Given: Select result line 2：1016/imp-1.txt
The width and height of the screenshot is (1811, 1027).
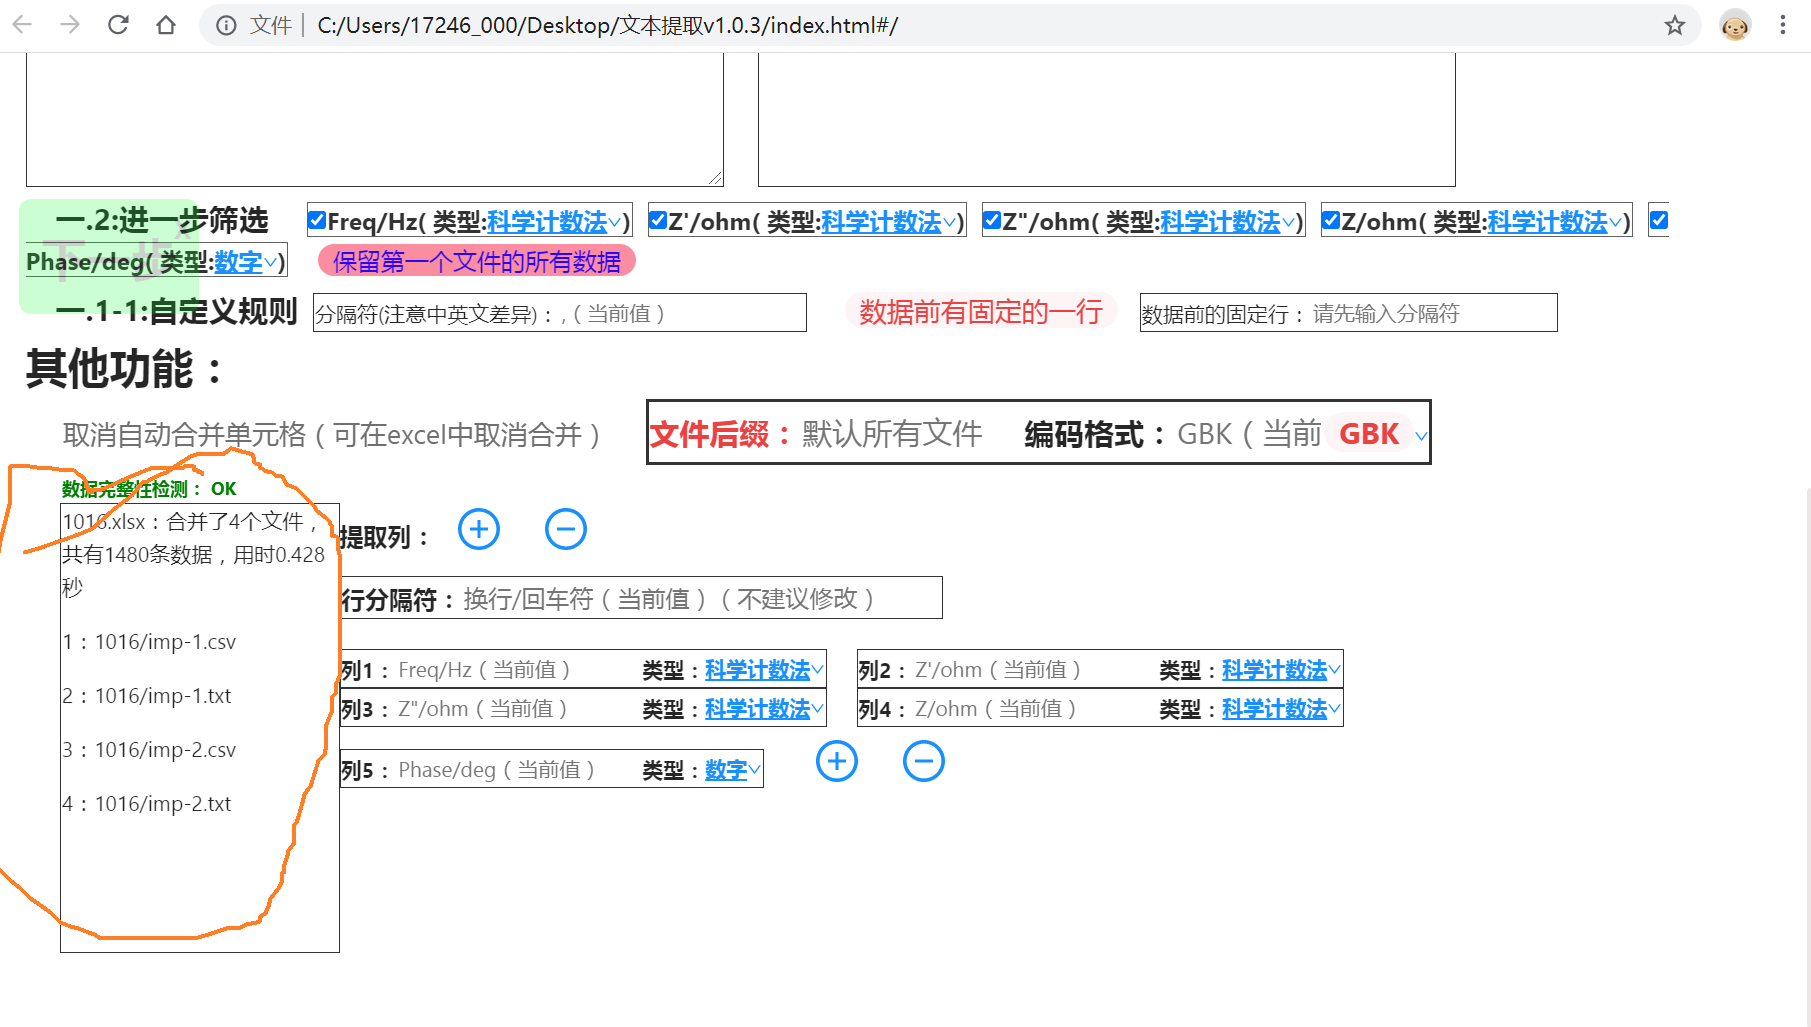Looking at the screenshot, I should coord(147,696).
